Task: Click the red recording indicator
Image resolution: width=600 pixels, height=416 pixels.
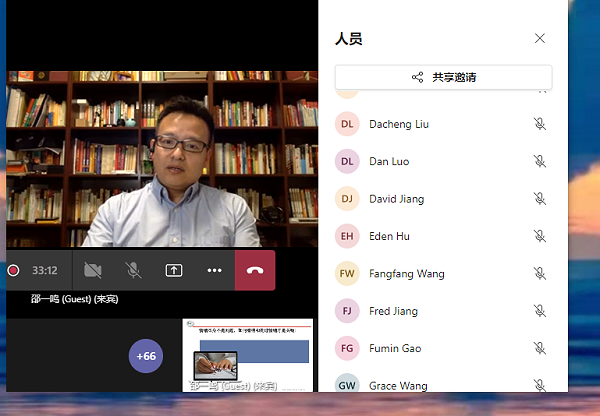Action: (14, 270)
